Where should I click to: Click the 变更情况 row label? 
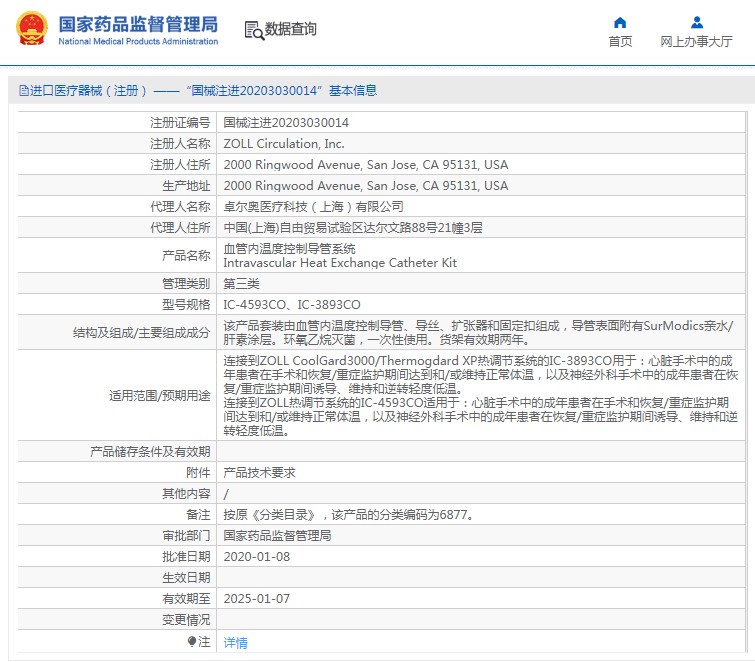click(186, 620)
